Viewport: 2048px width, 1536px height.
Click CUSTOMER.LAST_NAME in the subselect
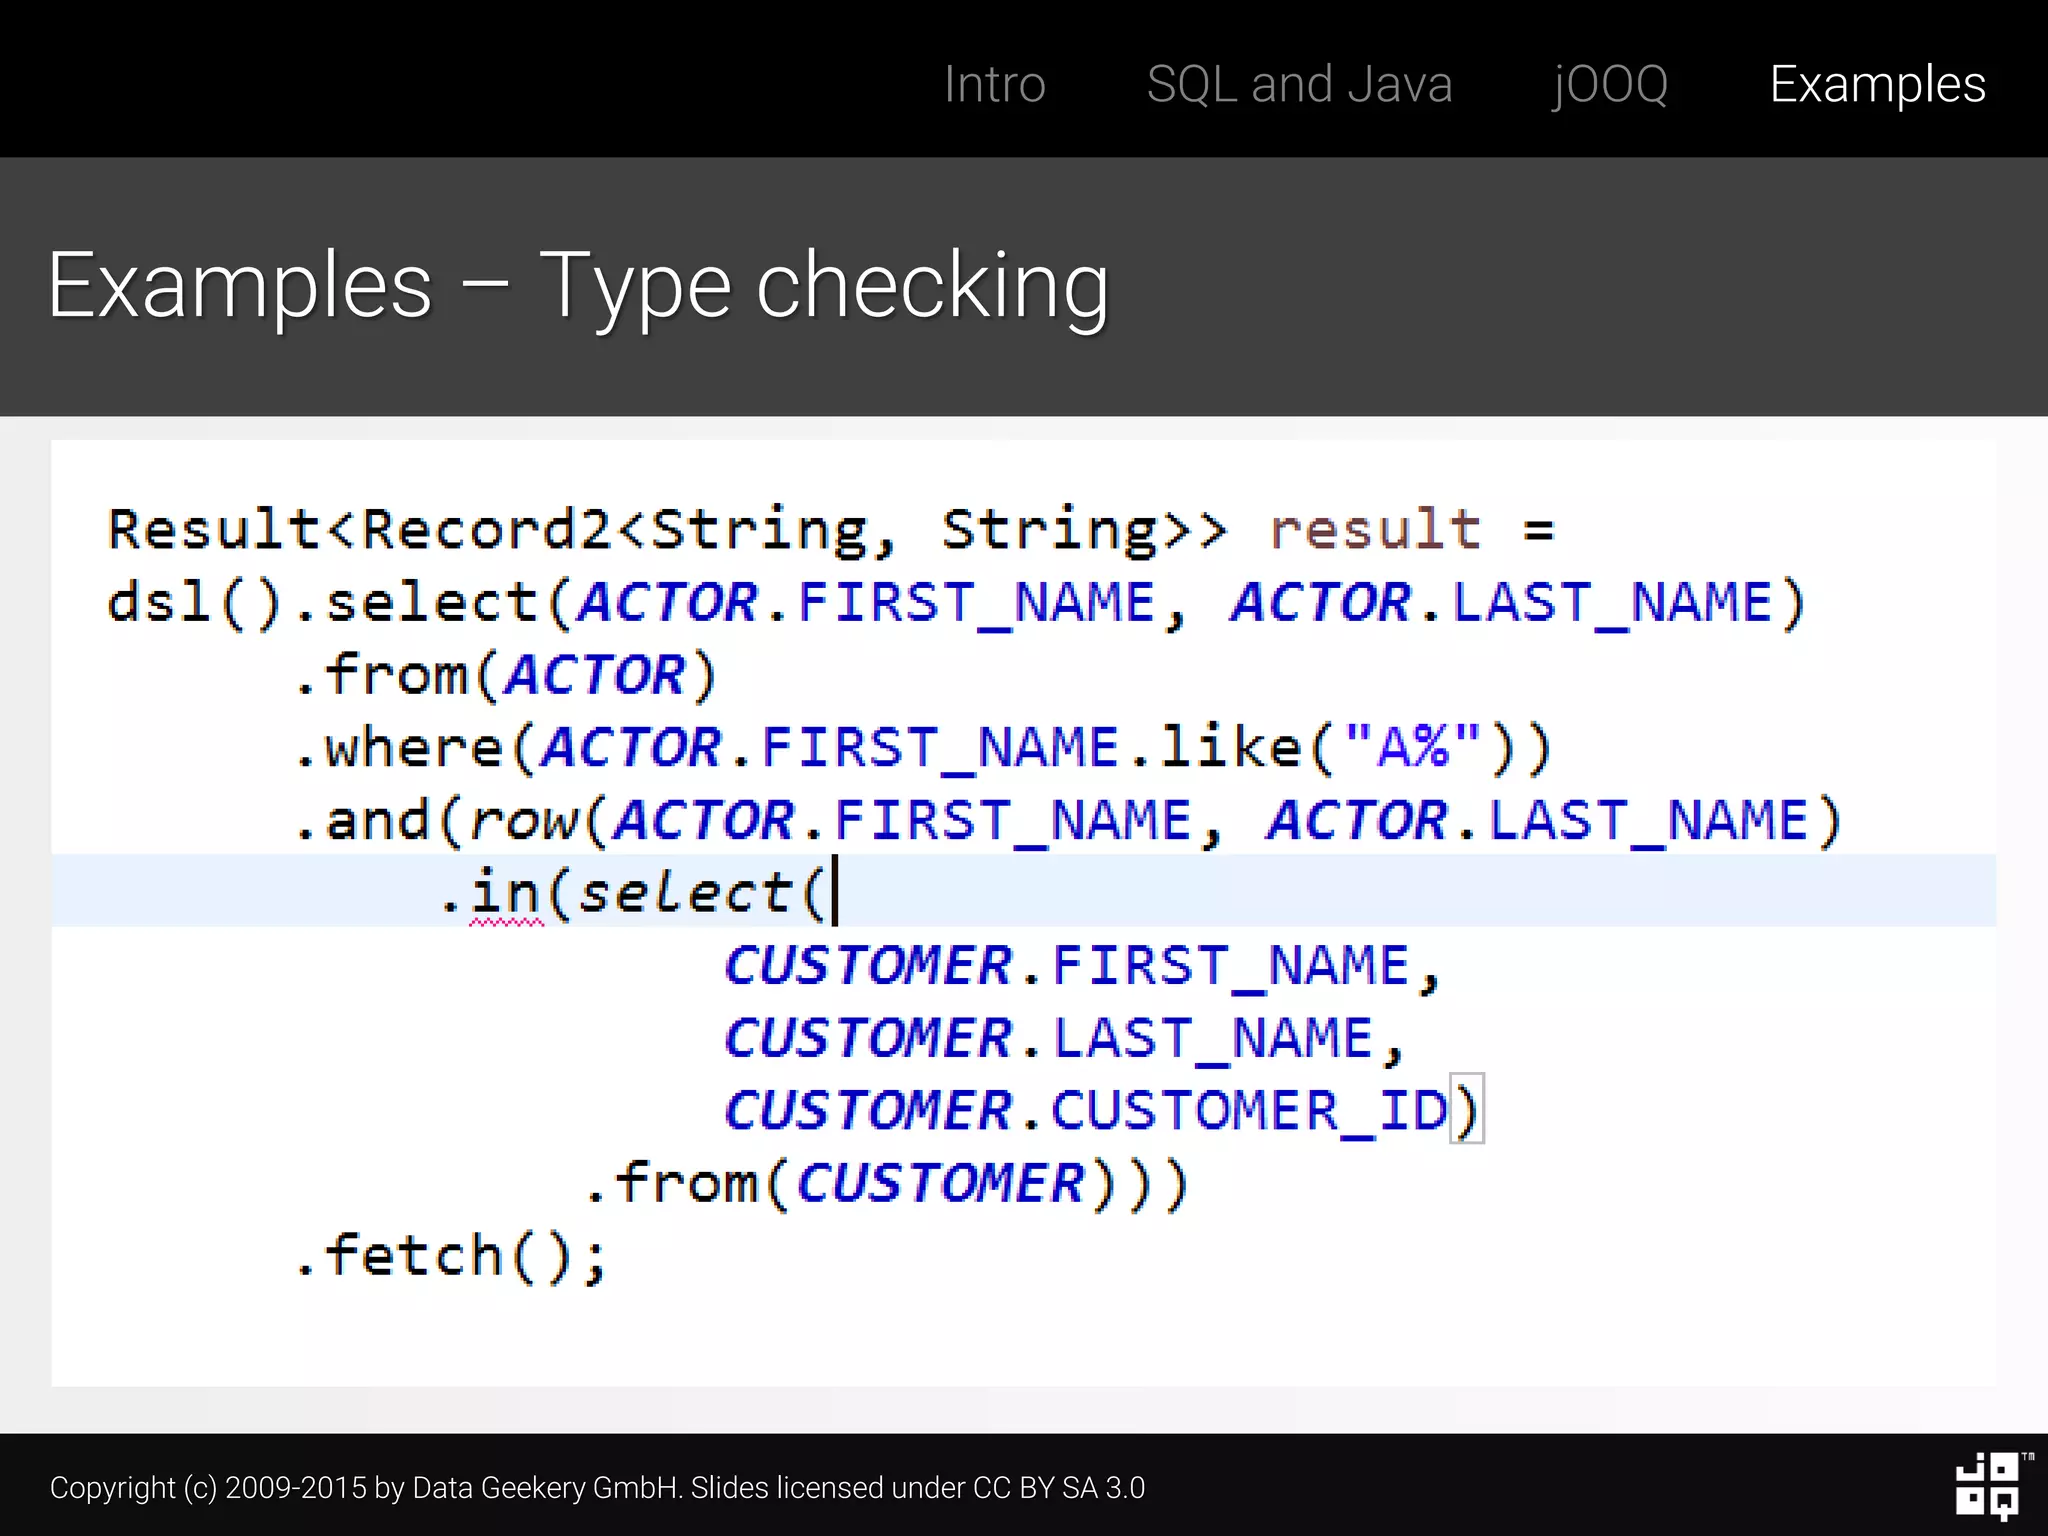click(1048, 1038)
